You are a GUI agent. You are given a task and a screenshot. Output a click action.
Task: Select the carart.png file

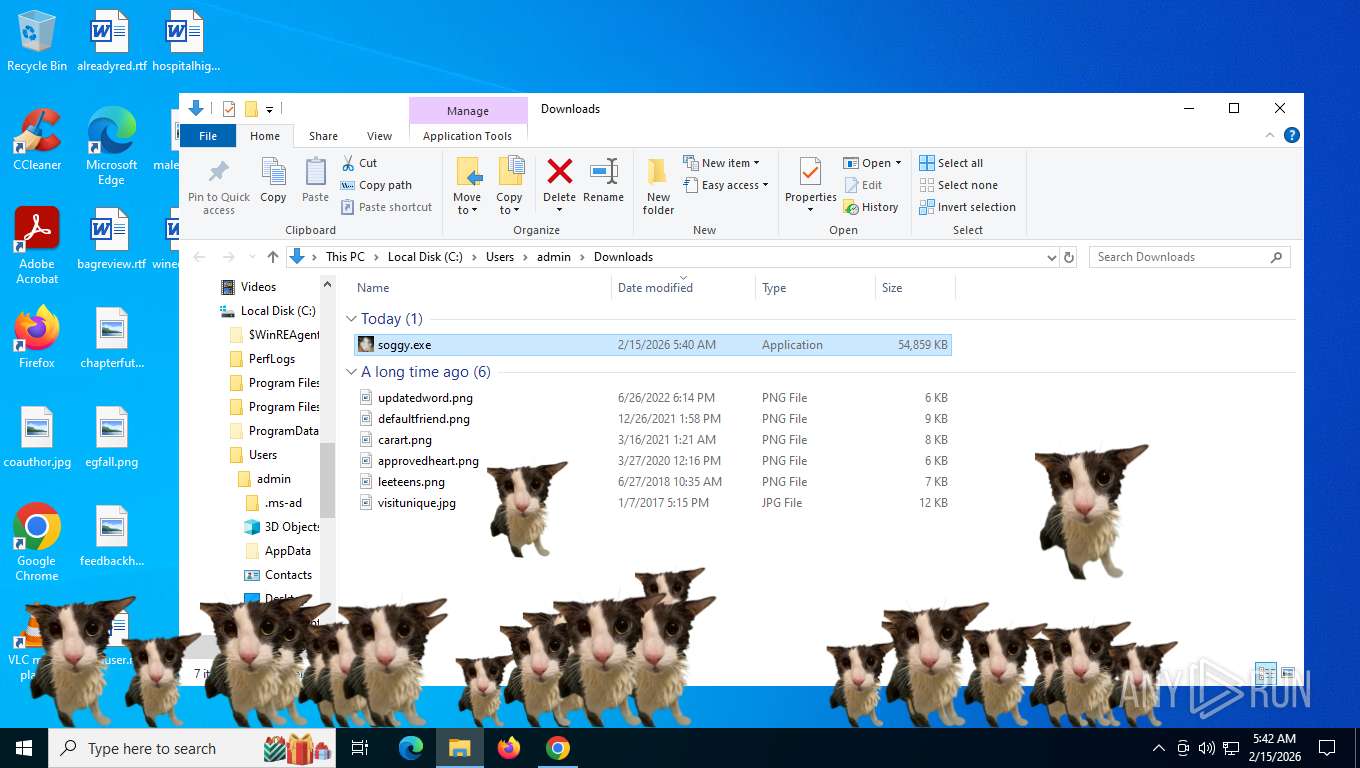[x=653, y=440]
